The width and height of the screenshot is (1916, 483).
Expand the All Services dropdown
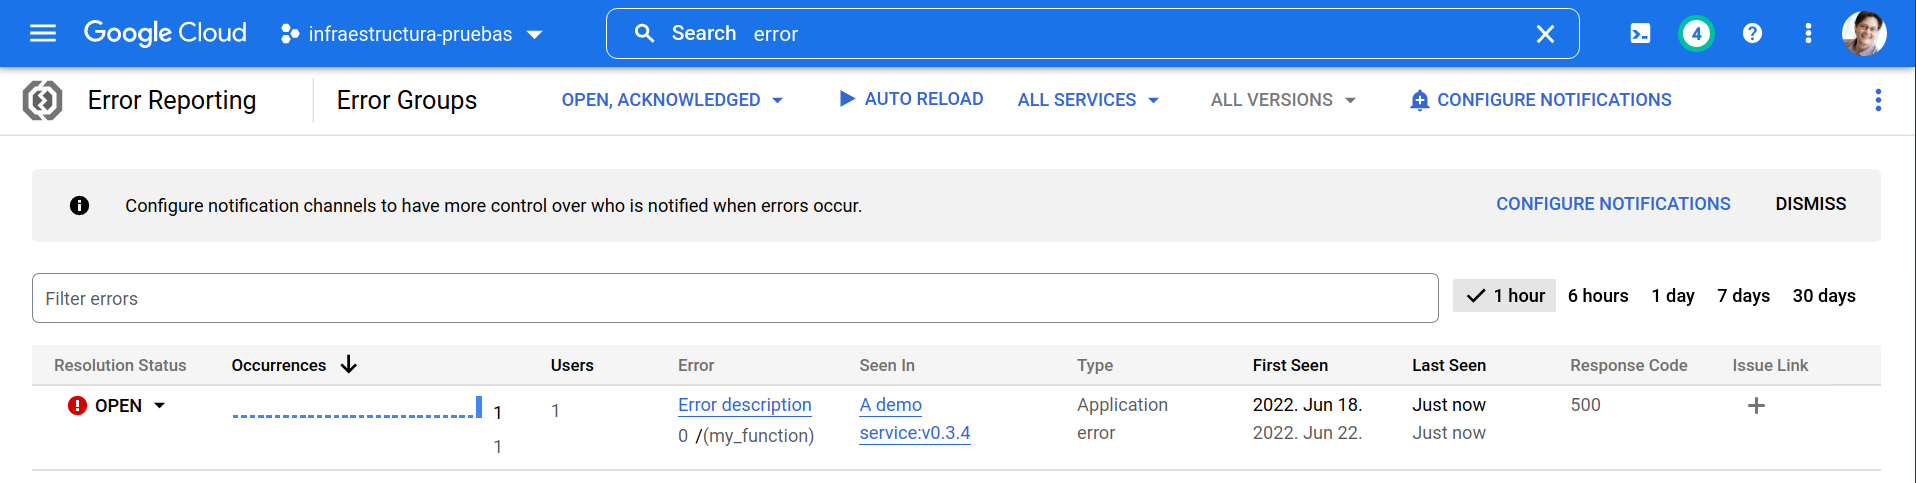[1088, 100]
